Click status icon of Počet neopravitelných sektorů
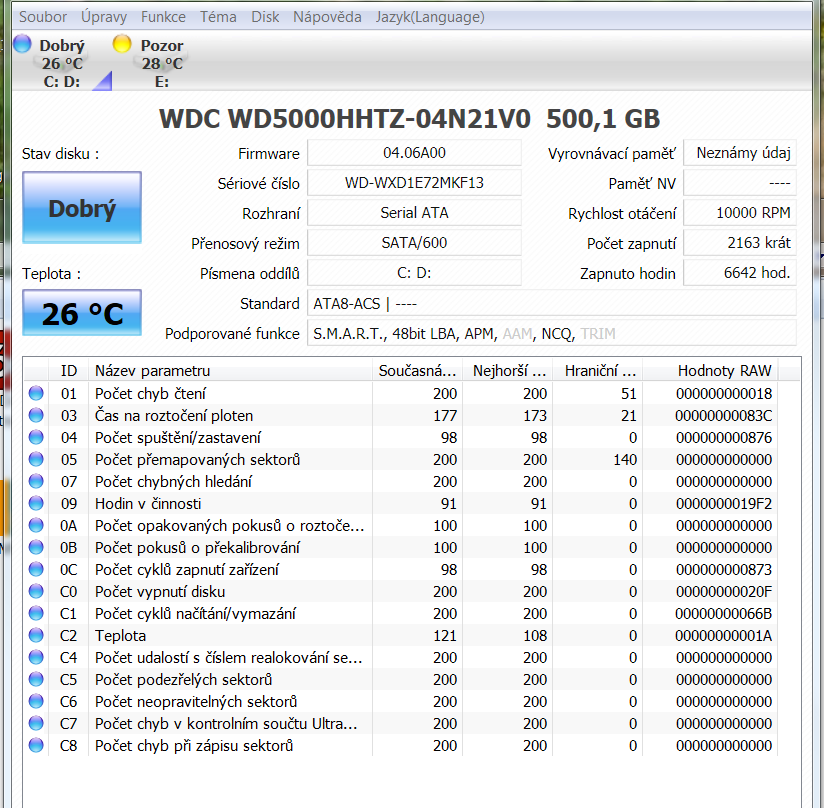Viewport: 824px width, 808px height. point(36,702)
